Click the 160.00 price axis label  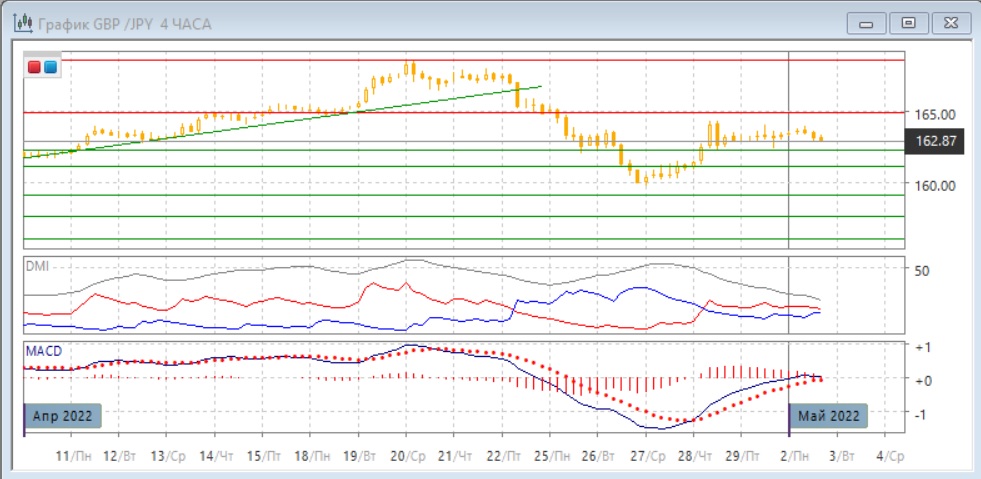pos(934,185)
